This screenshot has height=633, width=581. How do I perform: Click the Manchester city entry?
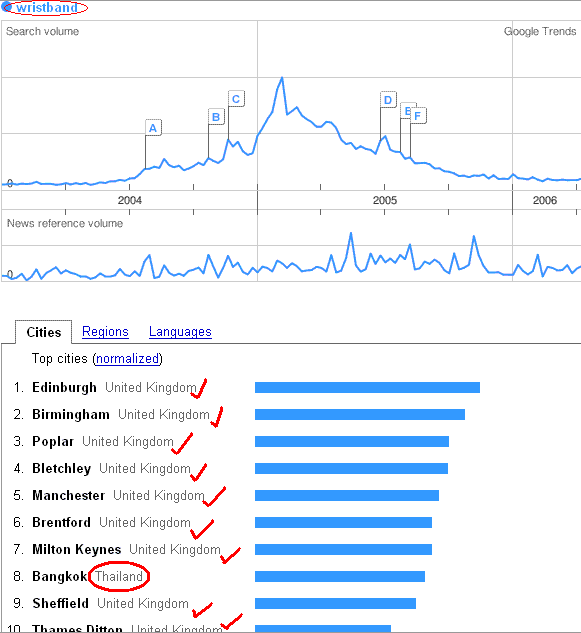69,495
